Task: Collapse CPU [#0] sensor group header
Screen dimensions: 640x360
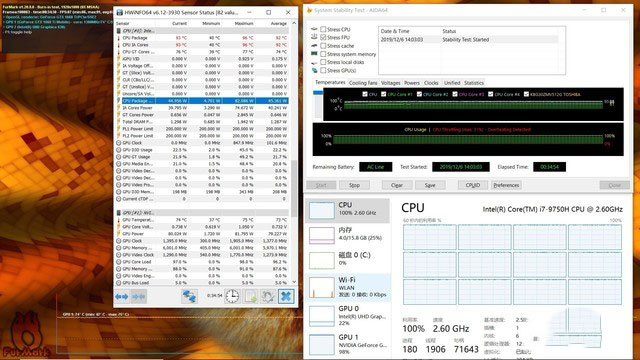Action: [202, 31]
